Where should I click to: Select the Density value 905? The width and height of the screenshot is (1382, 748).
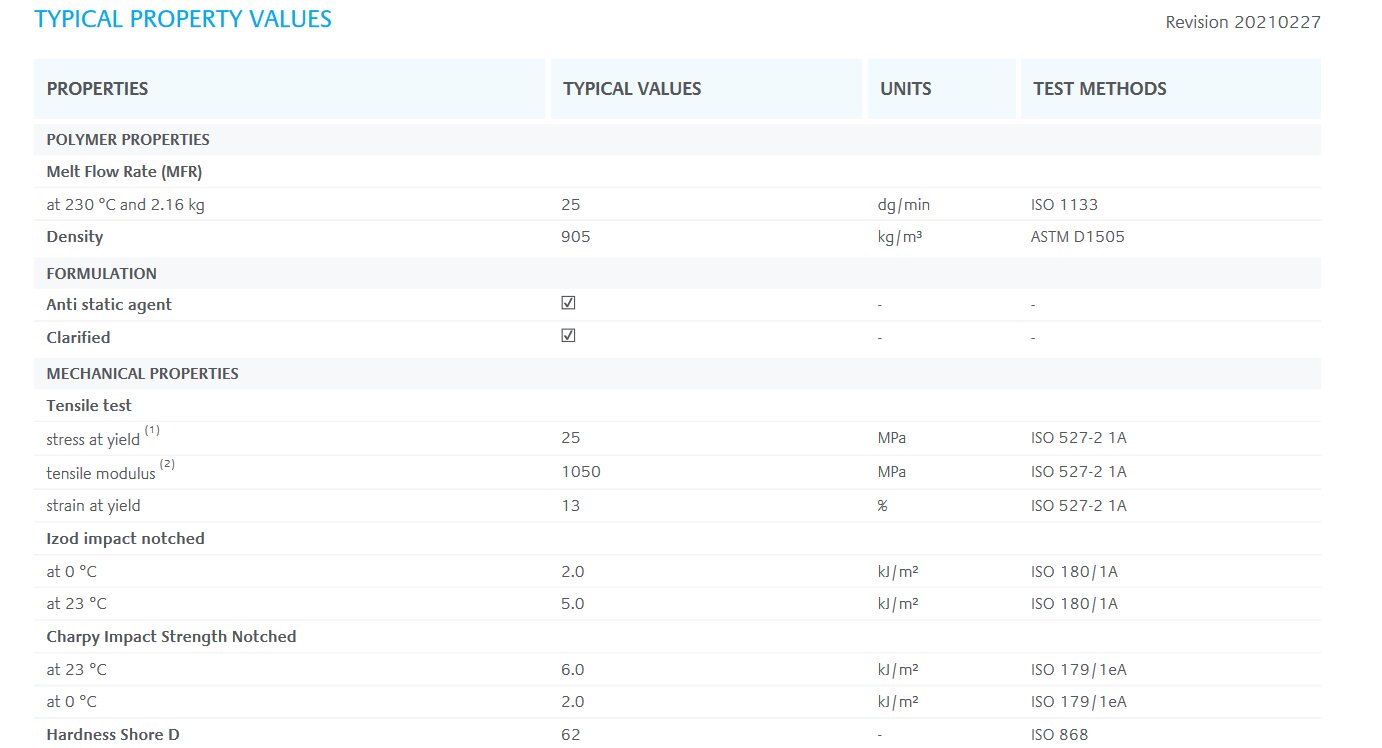coord(577,238)
